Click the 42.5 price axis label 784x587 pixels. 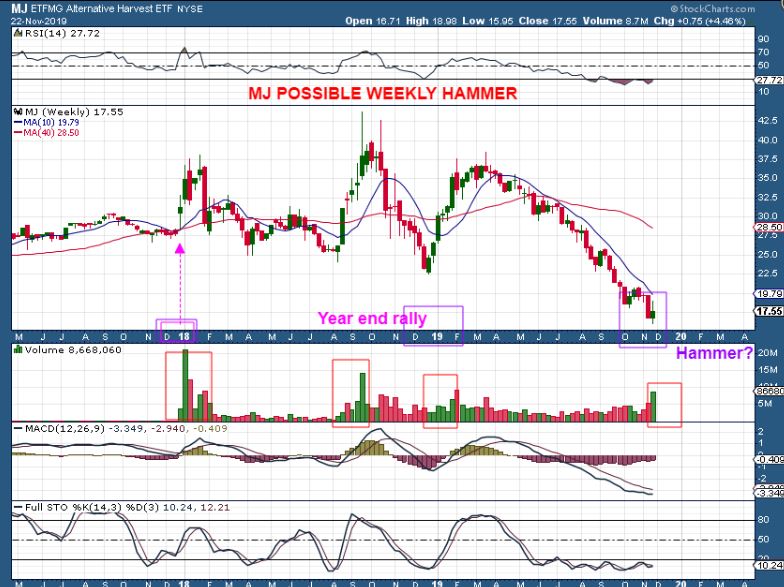coord(768,121)
